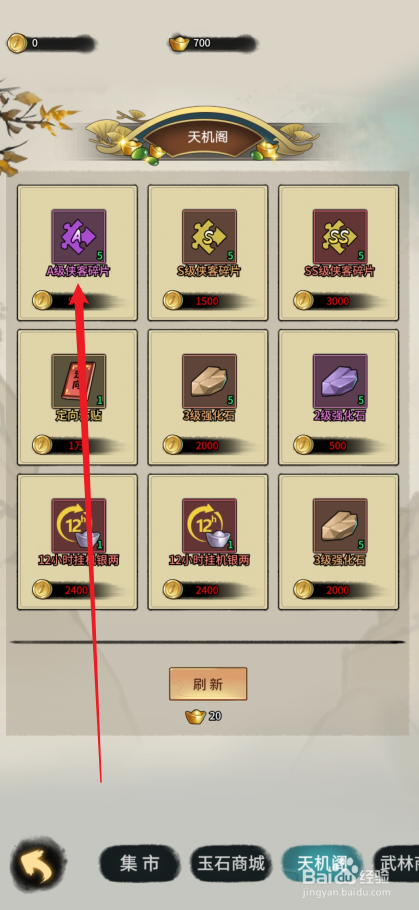Tap the back arrow icon
This screenshot has height=910, width=419.
[39, 864]
